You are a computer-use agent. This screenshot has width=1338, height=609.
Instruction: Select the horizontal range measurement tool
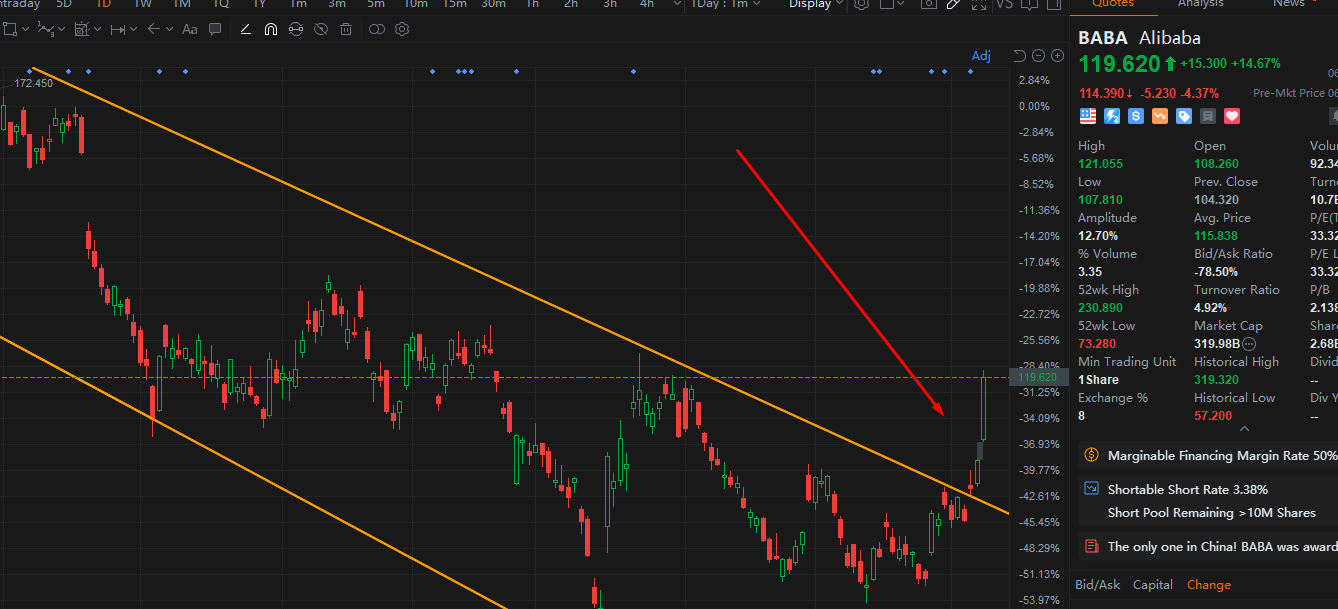pyautogui.click(x=118, y=29)
